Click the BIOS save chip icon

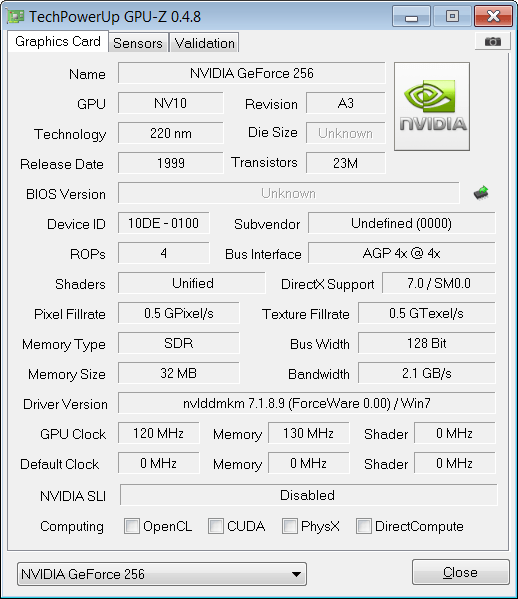pyautogui.click(x=481, y=193)
